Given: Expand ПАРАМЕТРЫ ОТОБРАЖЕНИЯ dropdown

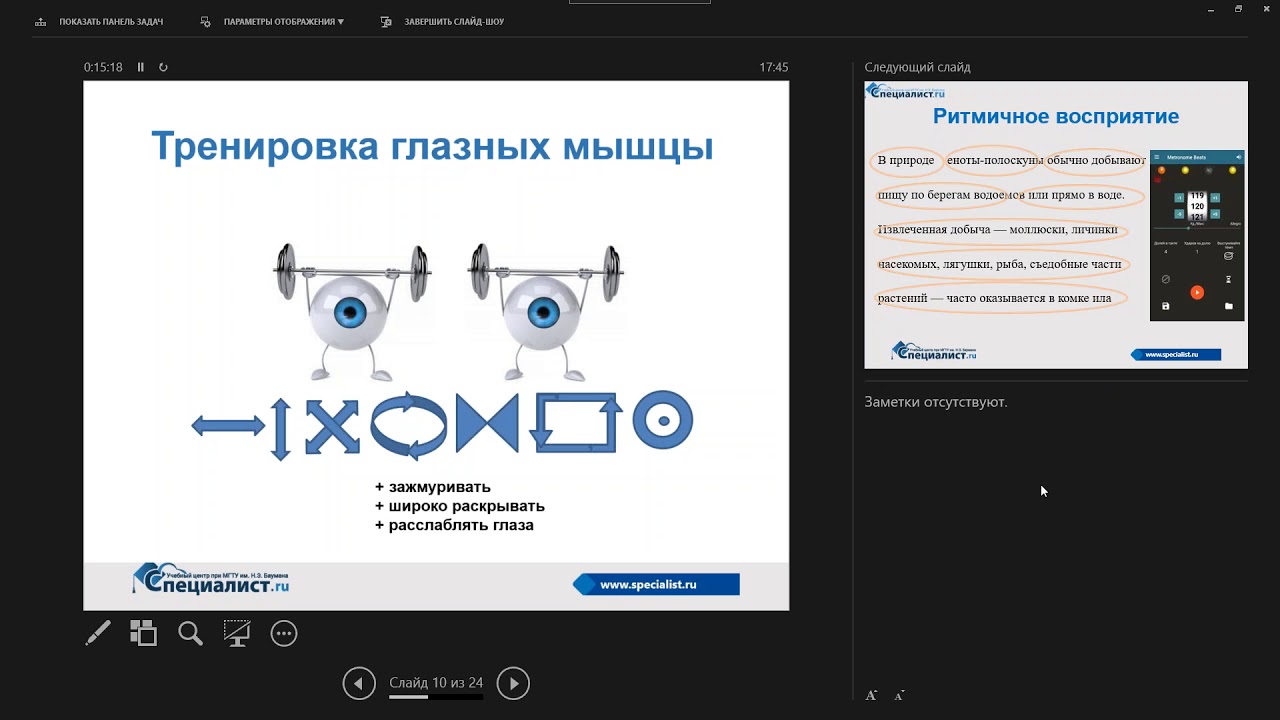Looking at the screenshot, I should coord(272,21).
